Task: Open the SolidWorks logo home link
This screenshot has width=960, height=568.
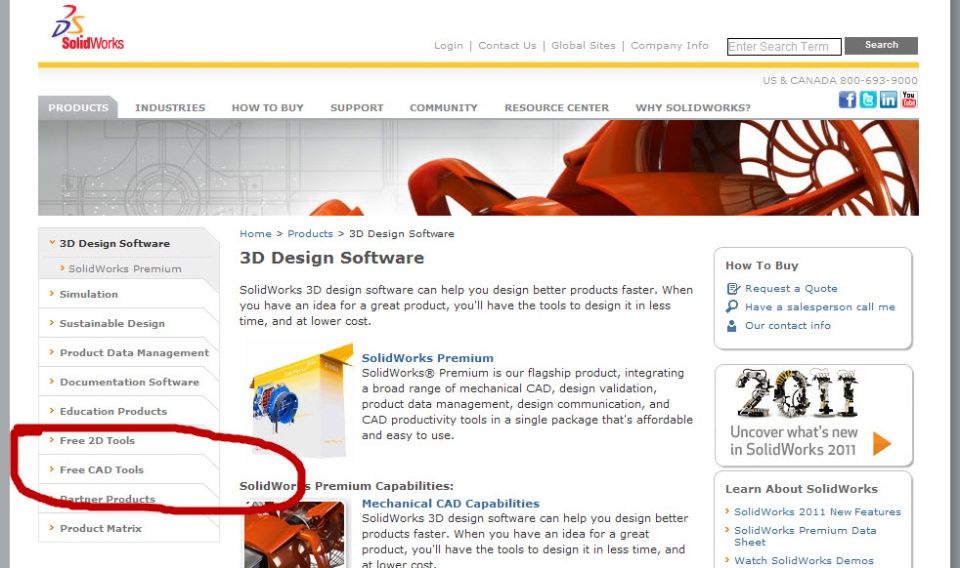Action: (88, 28)
